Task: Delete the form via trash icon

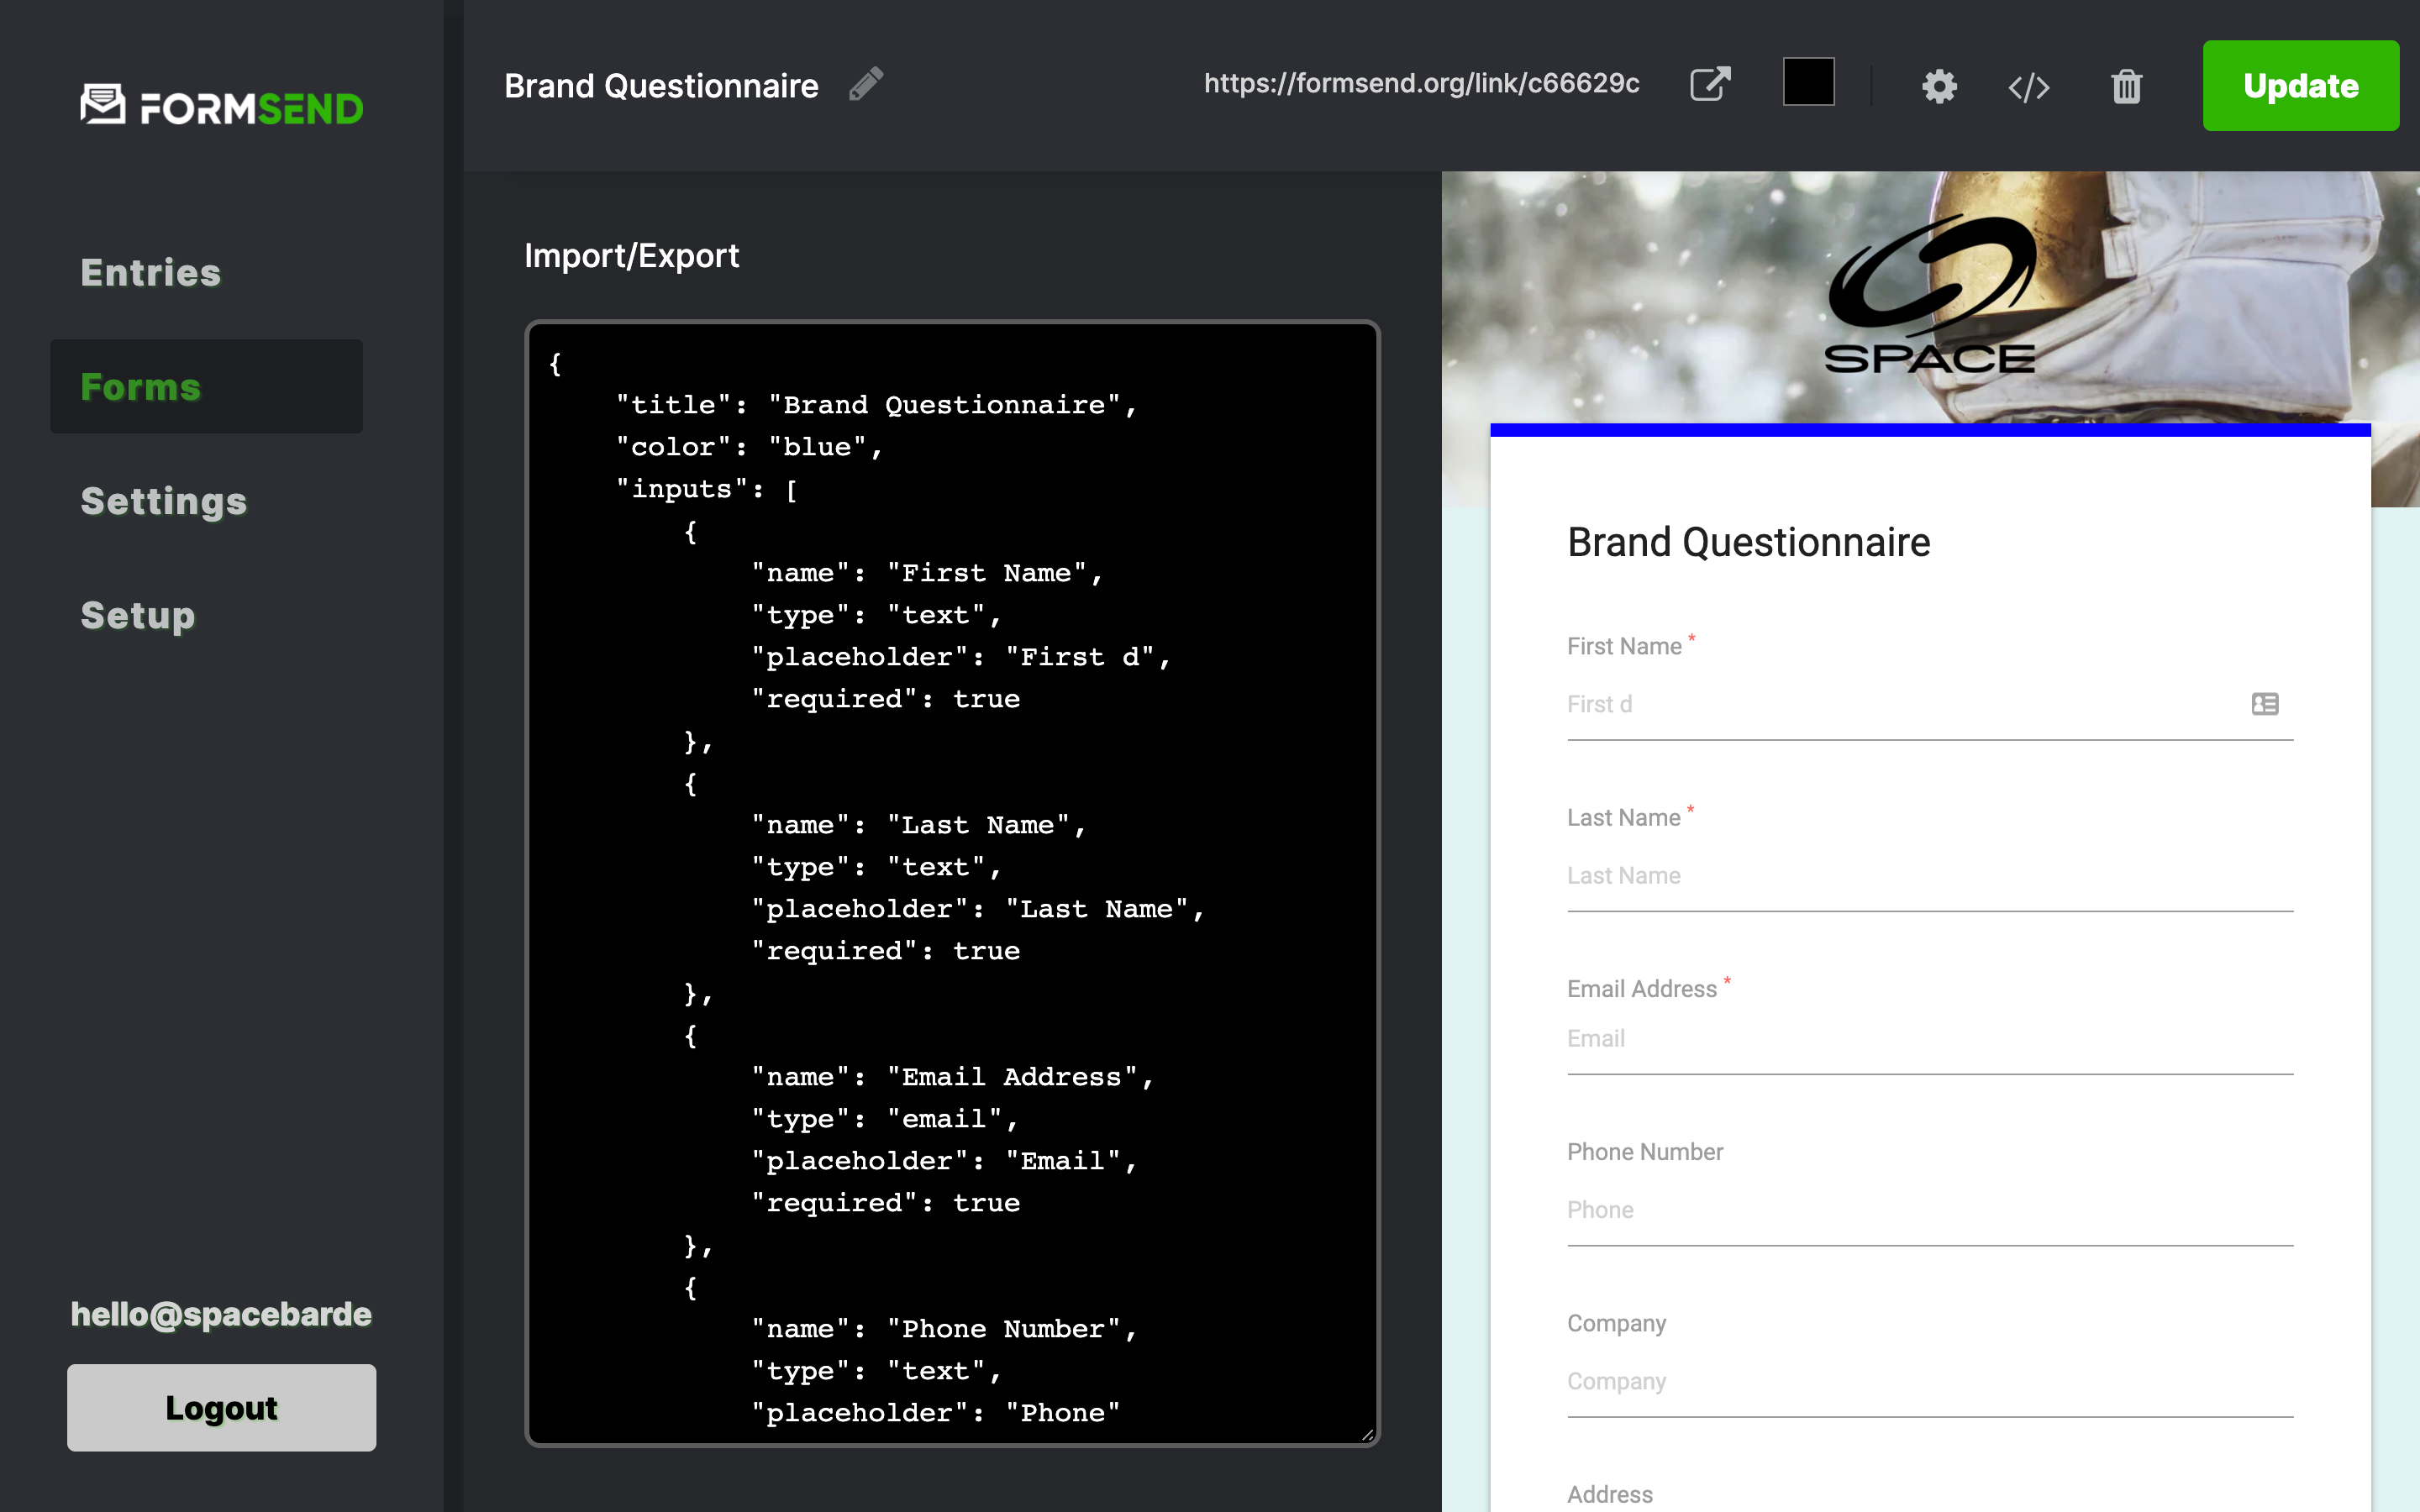Action: point(2126,87)
